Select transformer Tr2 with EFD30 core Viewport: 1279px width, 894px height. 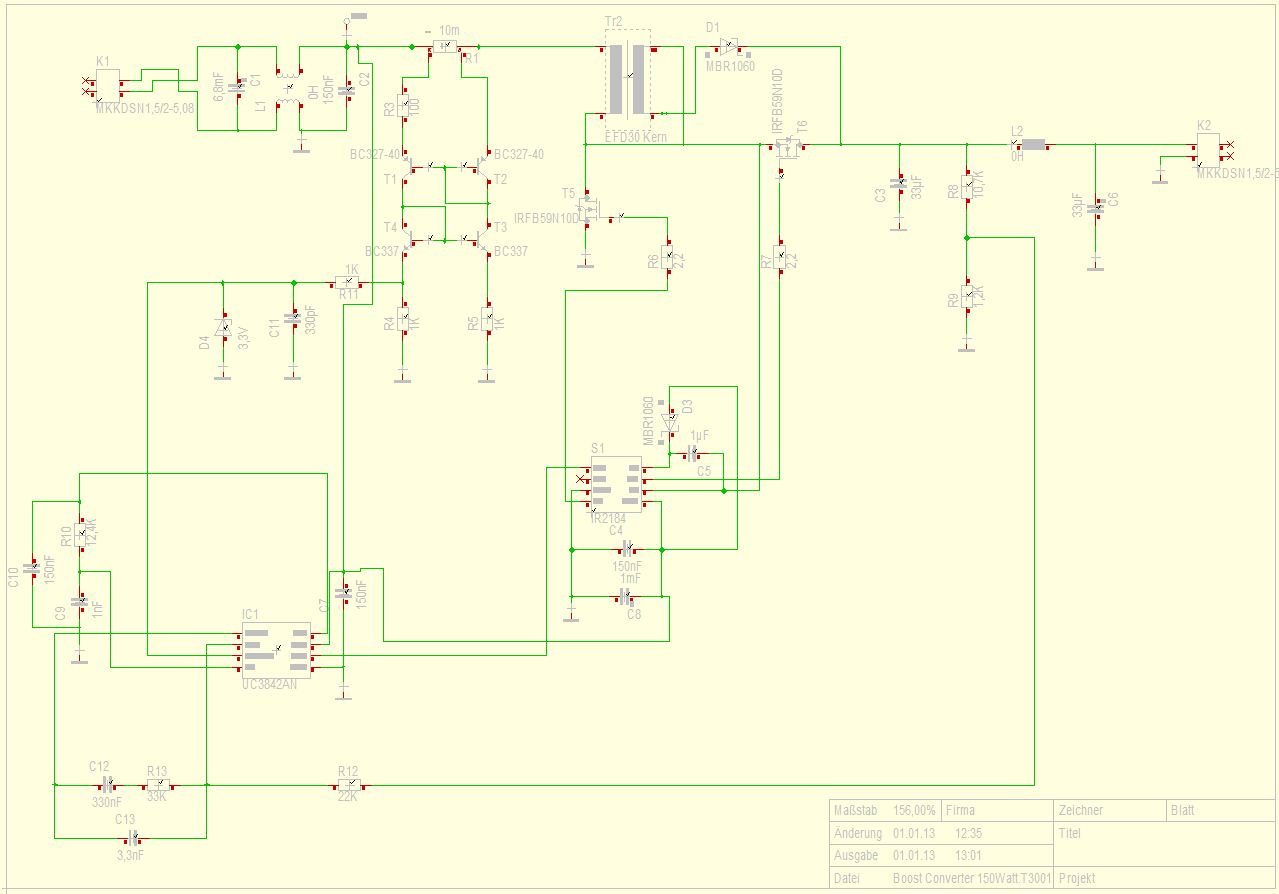[628, 80]
